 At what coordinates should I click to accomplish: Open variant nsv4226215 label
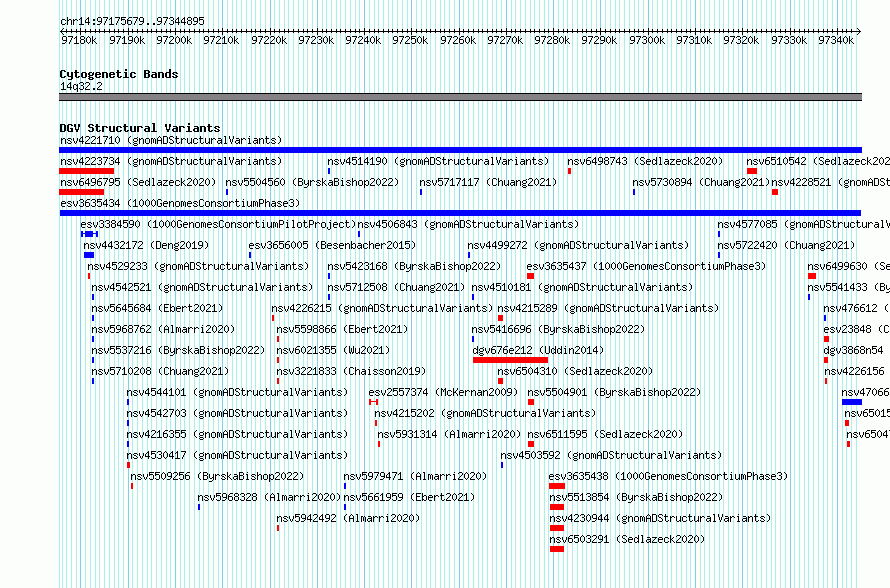click(382, 308)
